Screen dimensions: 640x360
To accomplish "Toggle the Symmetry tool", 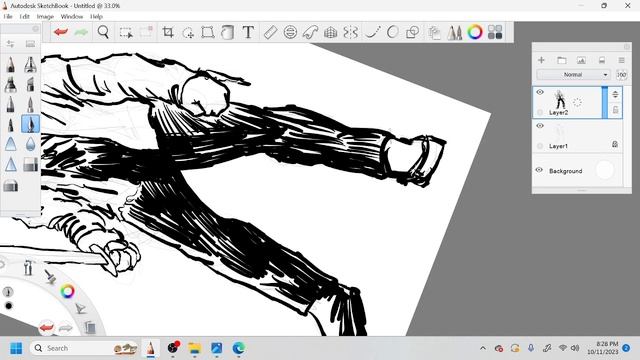I will 350,32.
